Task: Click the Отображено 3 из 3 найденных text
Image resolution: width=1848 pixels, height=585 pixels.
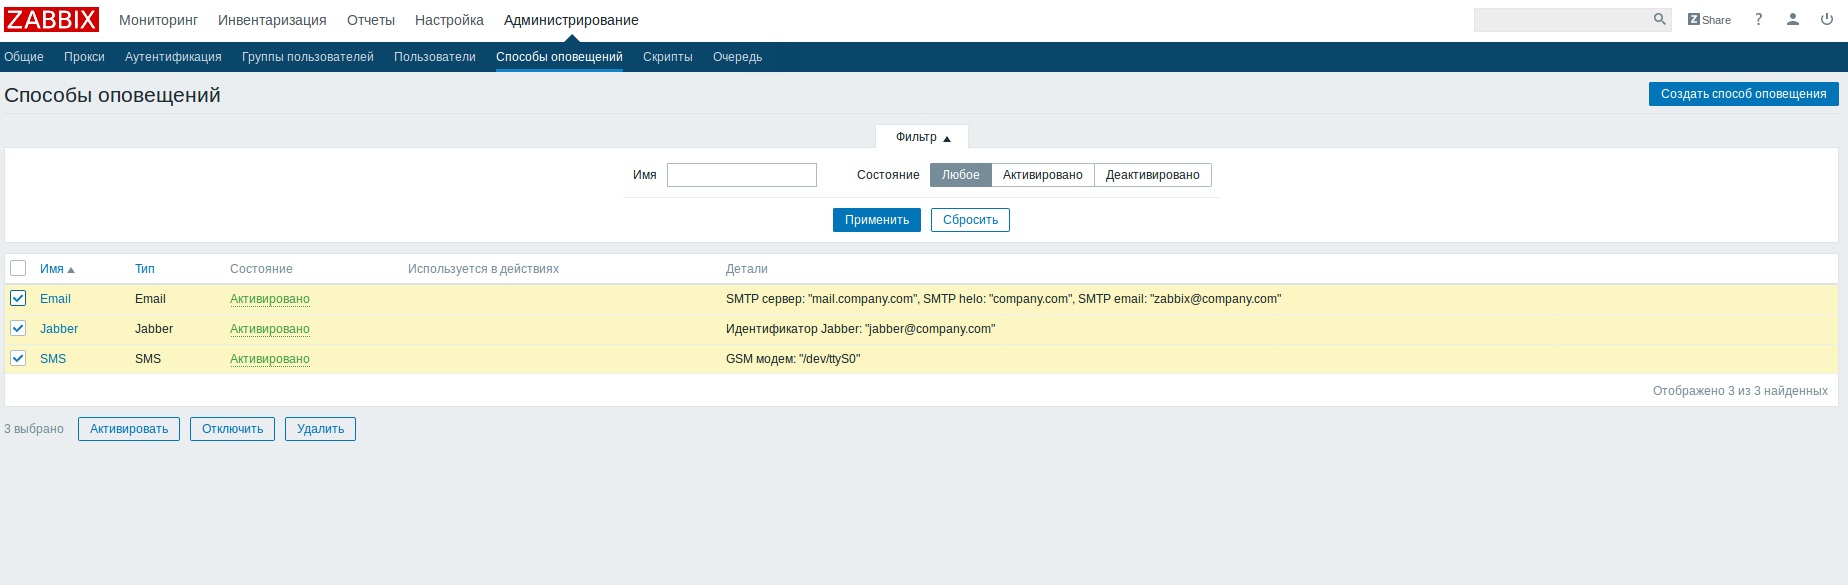Action: tap(1740, 391)
